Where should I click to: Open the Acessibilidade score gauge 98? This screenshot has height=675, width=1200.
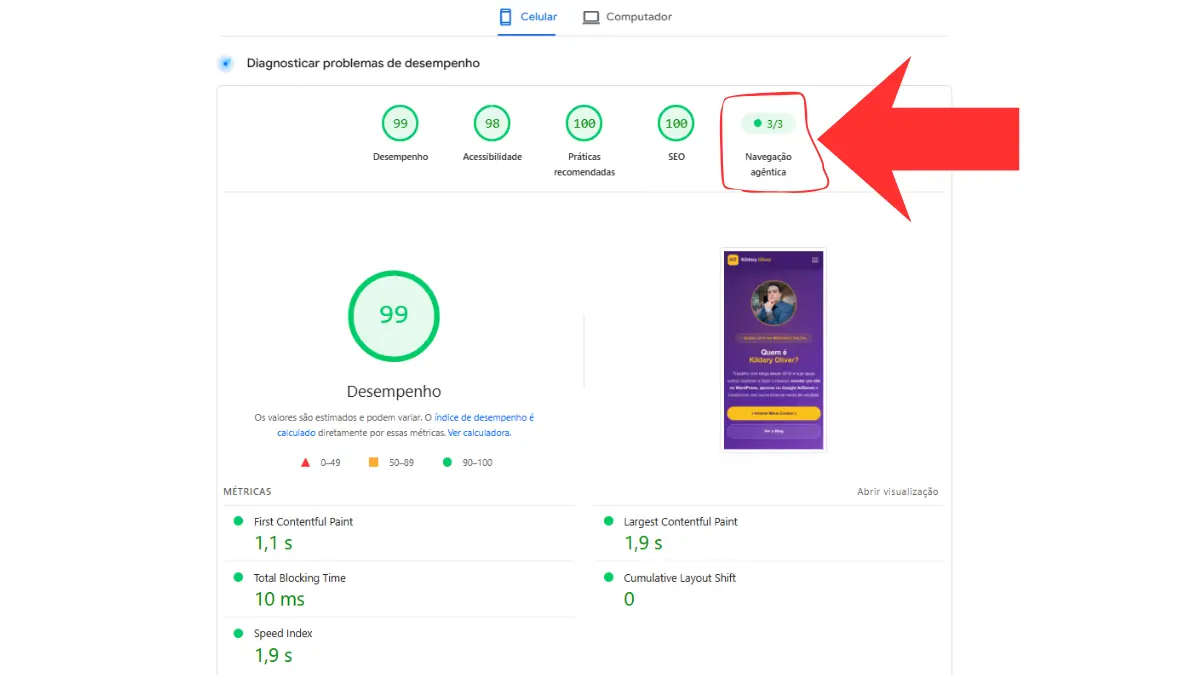[x=492, y=123]
